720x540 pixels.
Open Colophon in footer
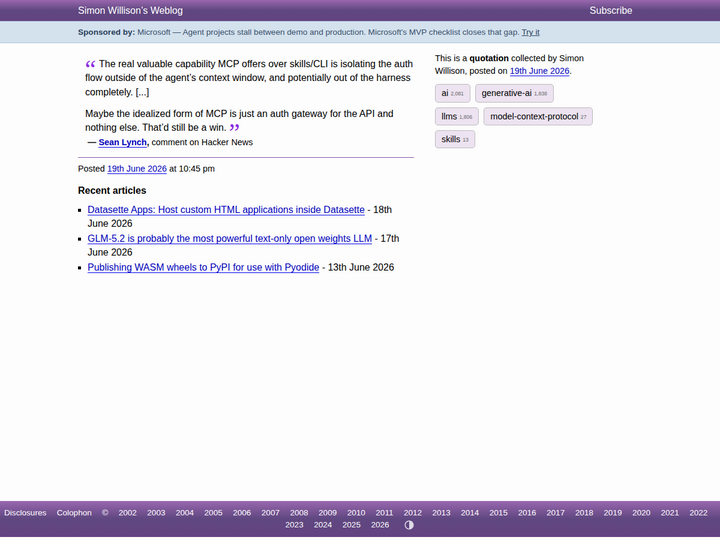click(74, 513)
